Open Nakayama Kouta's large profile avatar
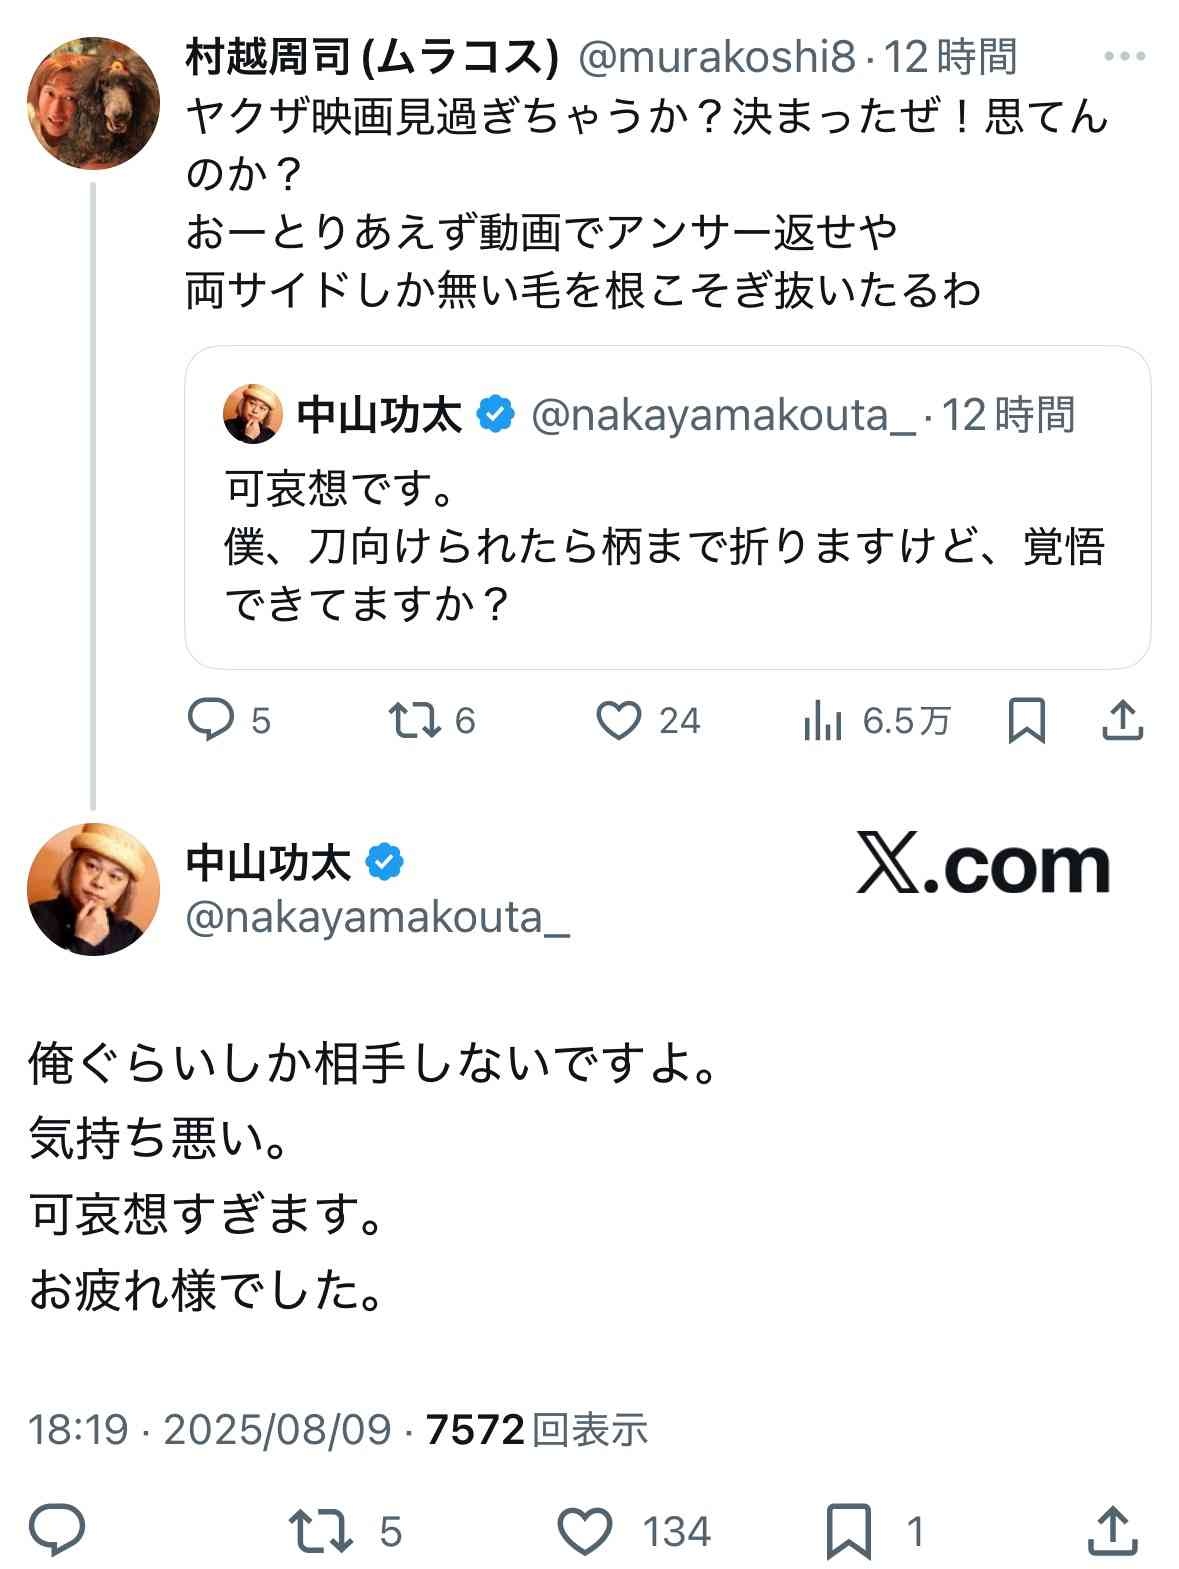Screen dimensions: 1179x1569 click(x=93, y=888)
